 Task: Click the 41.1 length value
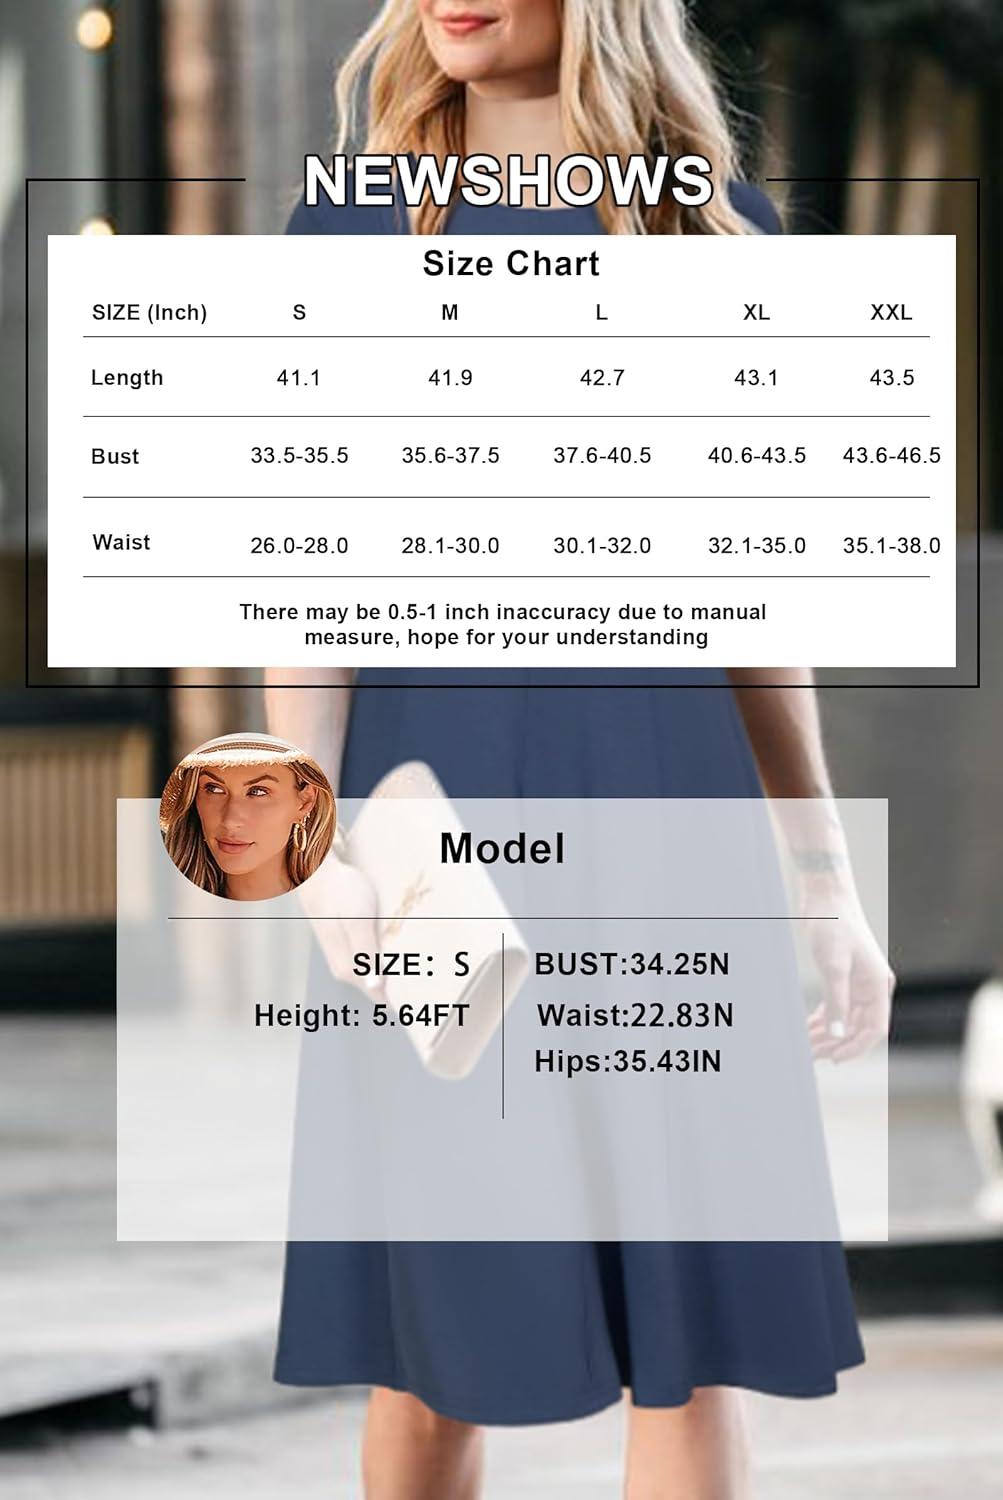[x=299, y=378]
